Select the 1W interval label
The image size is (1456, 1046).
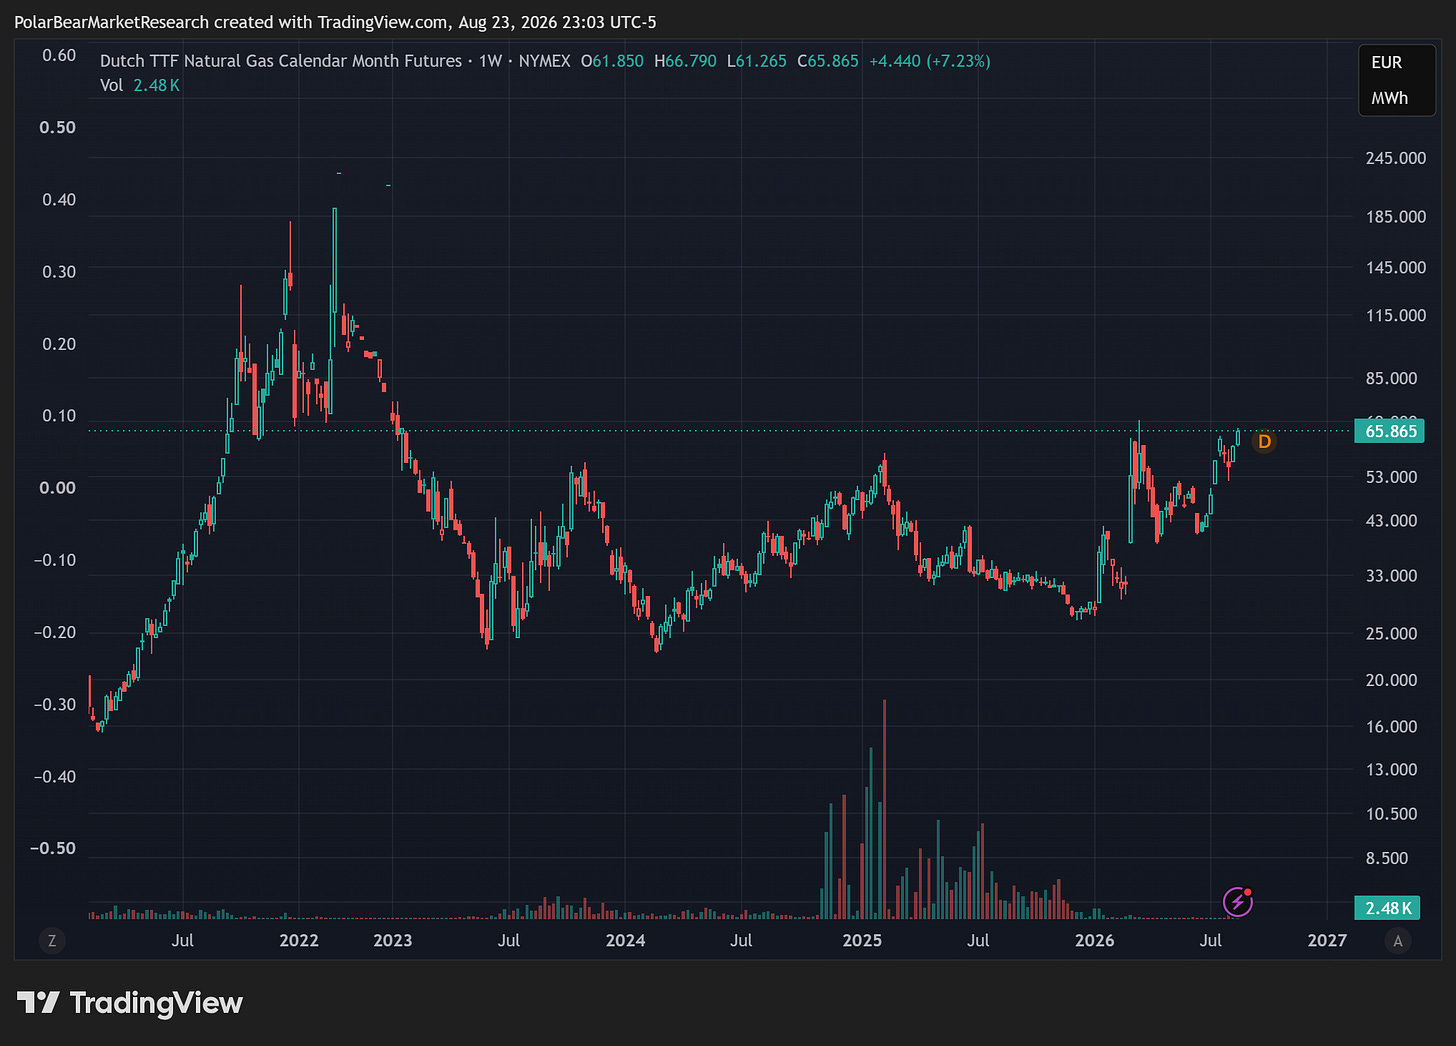pyautogui.click(x=490, y=61)
